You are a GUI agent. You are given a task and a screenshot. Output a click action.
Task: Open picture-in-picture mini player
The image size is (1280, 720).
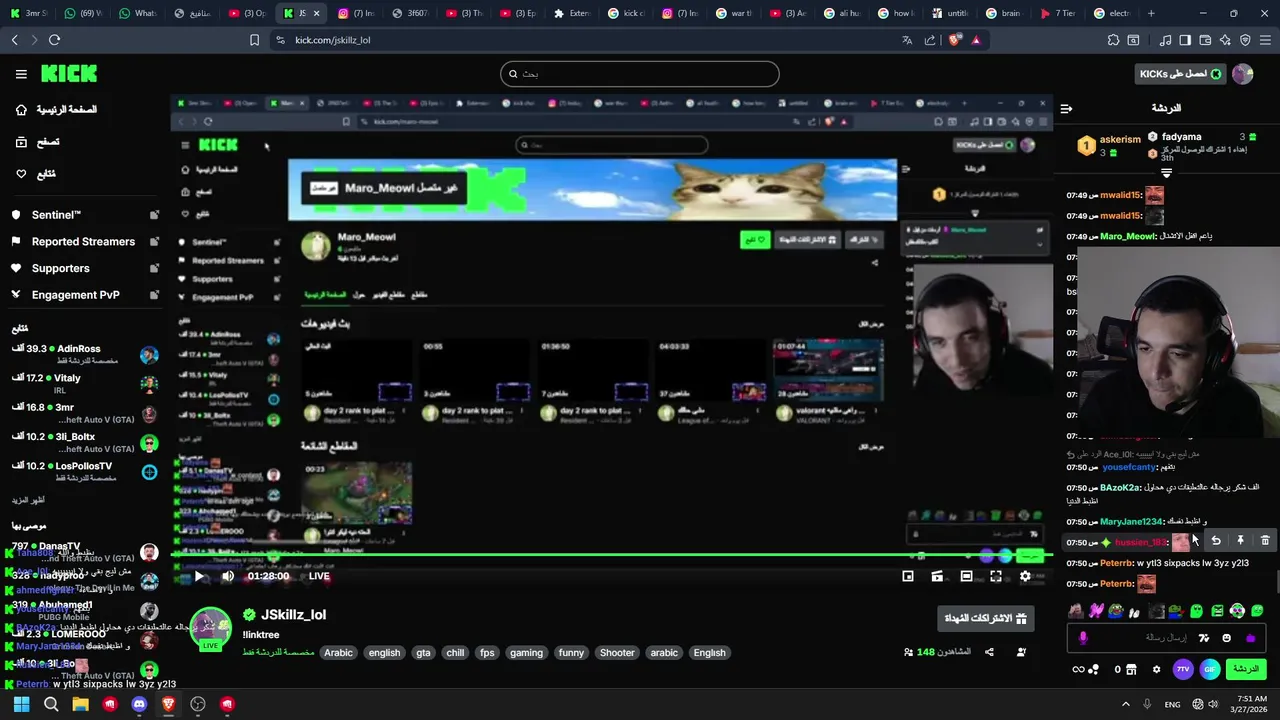[908, 576]
